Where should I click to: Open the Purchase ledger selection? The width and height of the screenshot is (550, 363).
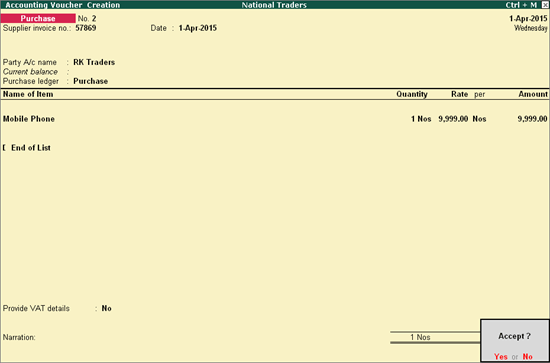click(x=90, y=81)
